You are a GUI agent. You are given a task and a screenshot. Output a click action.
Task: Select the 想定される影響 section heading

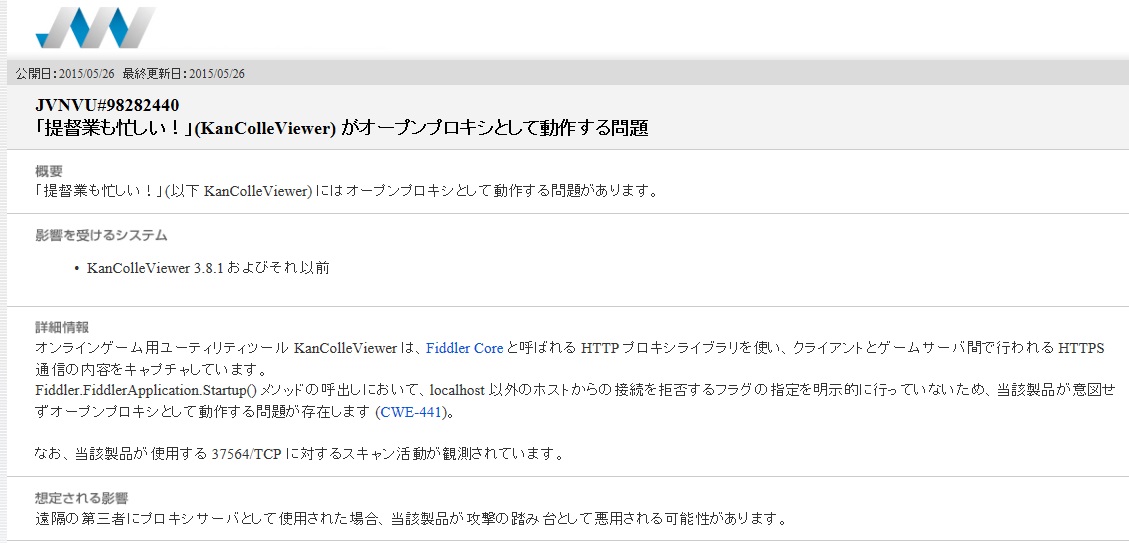pos(81,498)
